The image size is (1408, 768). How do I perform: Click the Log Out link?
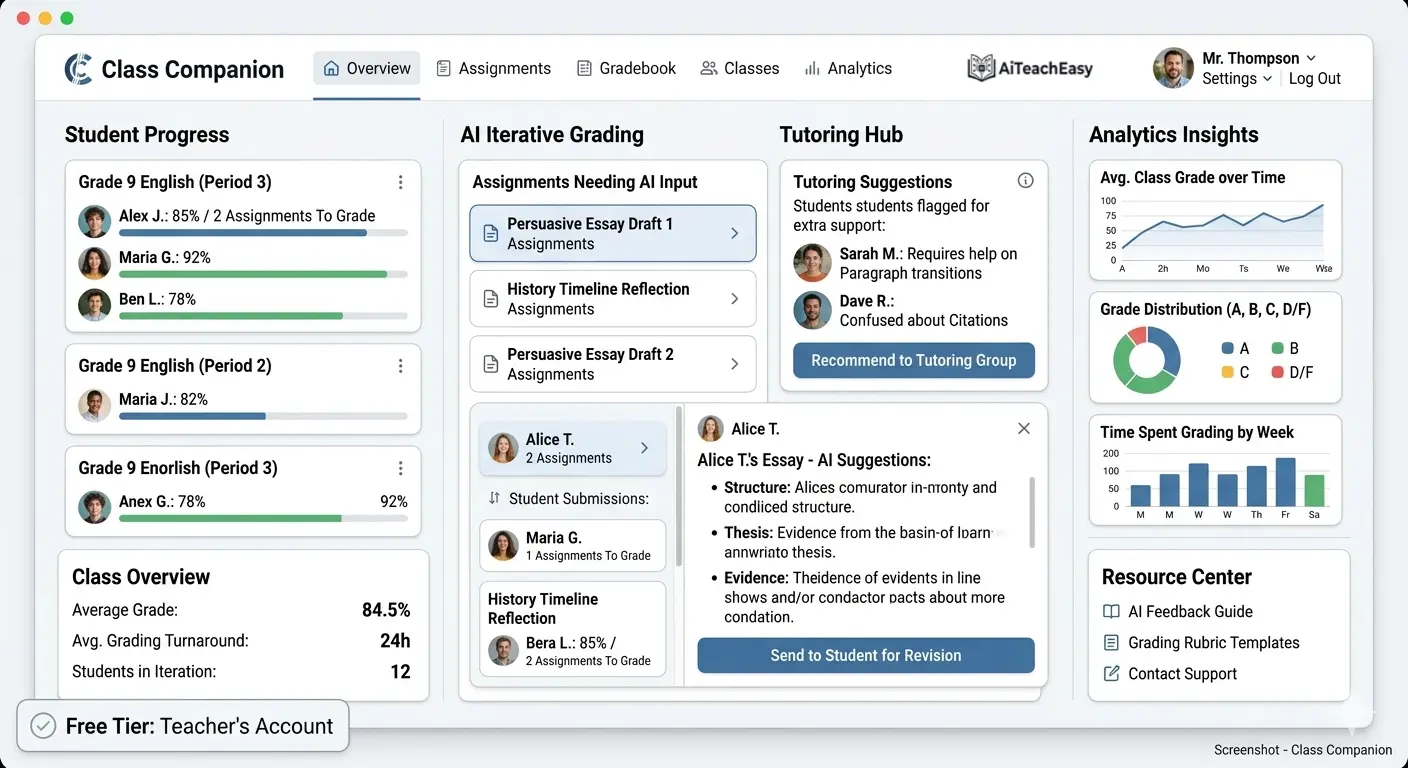[x=1314, y=79]
